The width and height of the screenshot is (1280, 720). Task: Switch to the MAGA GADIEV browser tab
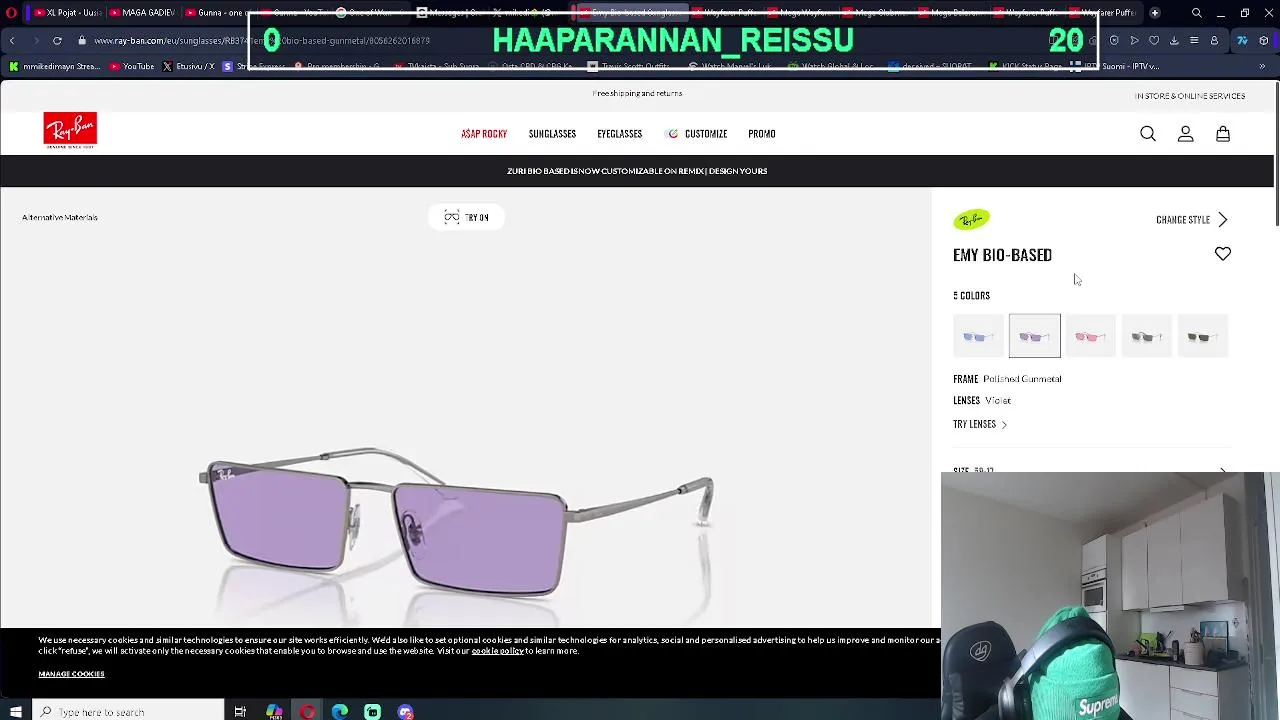coord(141,13)
